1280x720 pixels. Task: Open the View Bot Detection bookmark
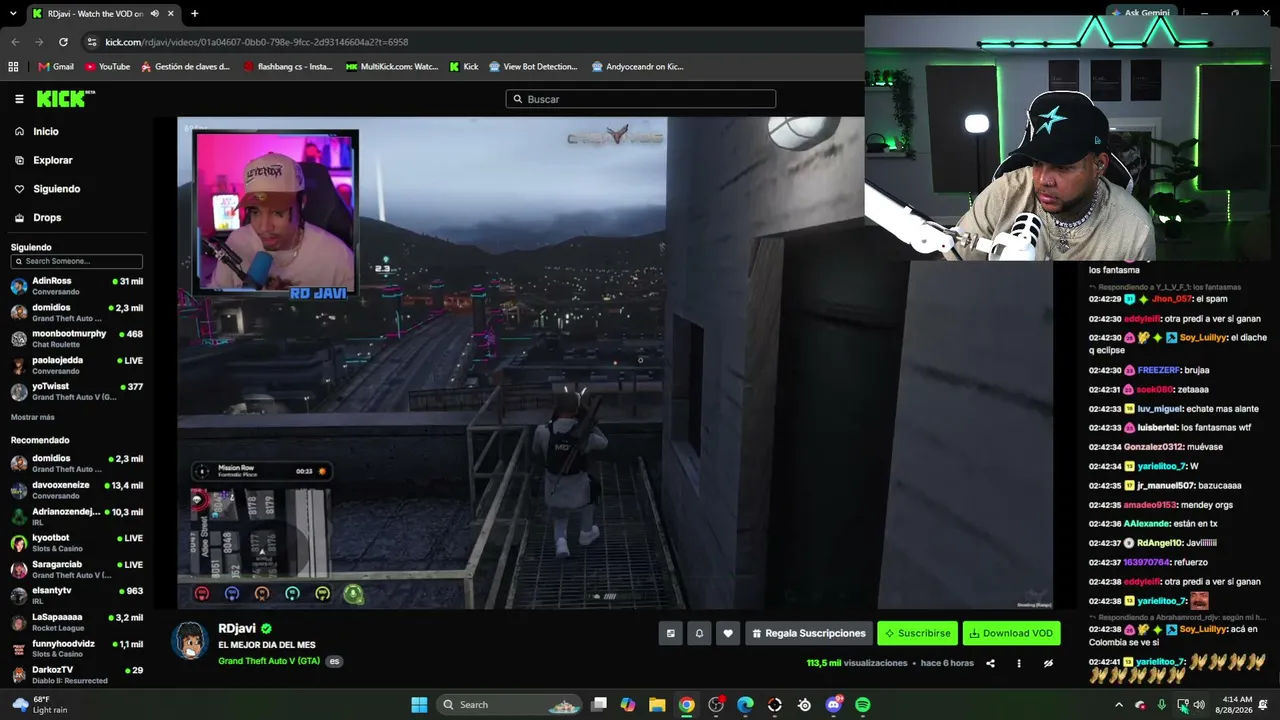click(x=533, y=67)
